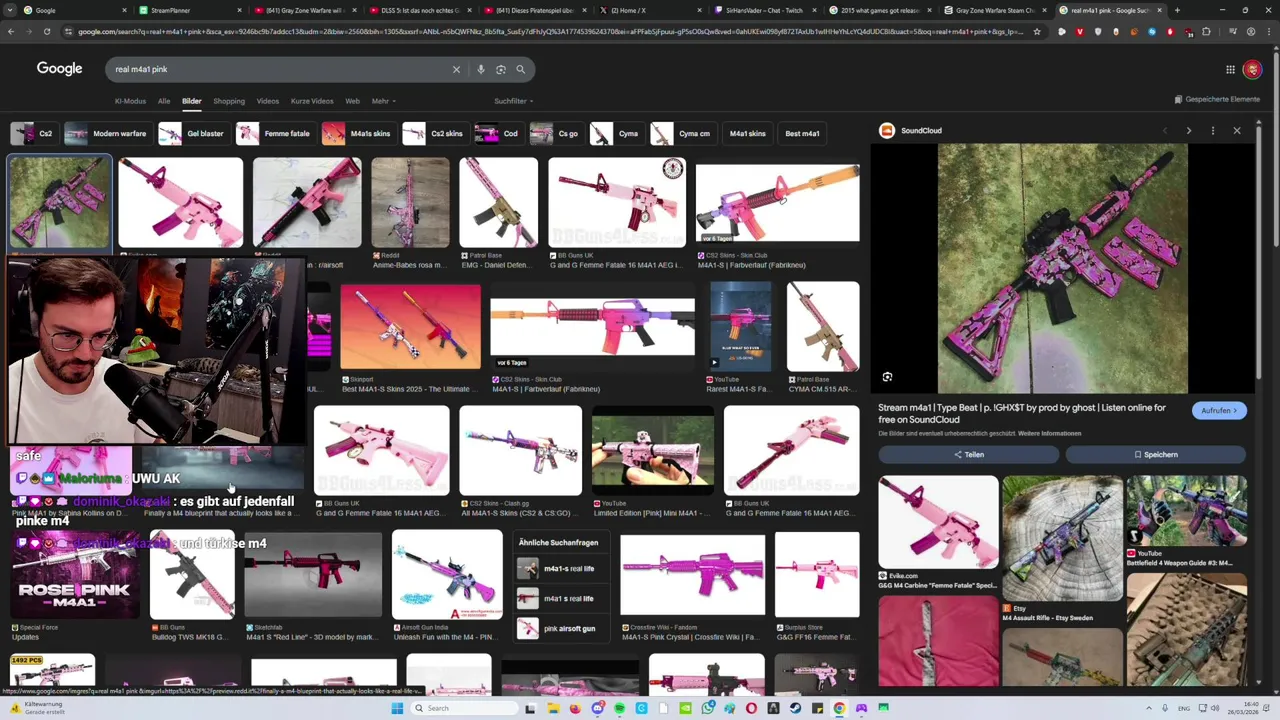
Task: Close the image preview panel
Action: click(1237, 131)
